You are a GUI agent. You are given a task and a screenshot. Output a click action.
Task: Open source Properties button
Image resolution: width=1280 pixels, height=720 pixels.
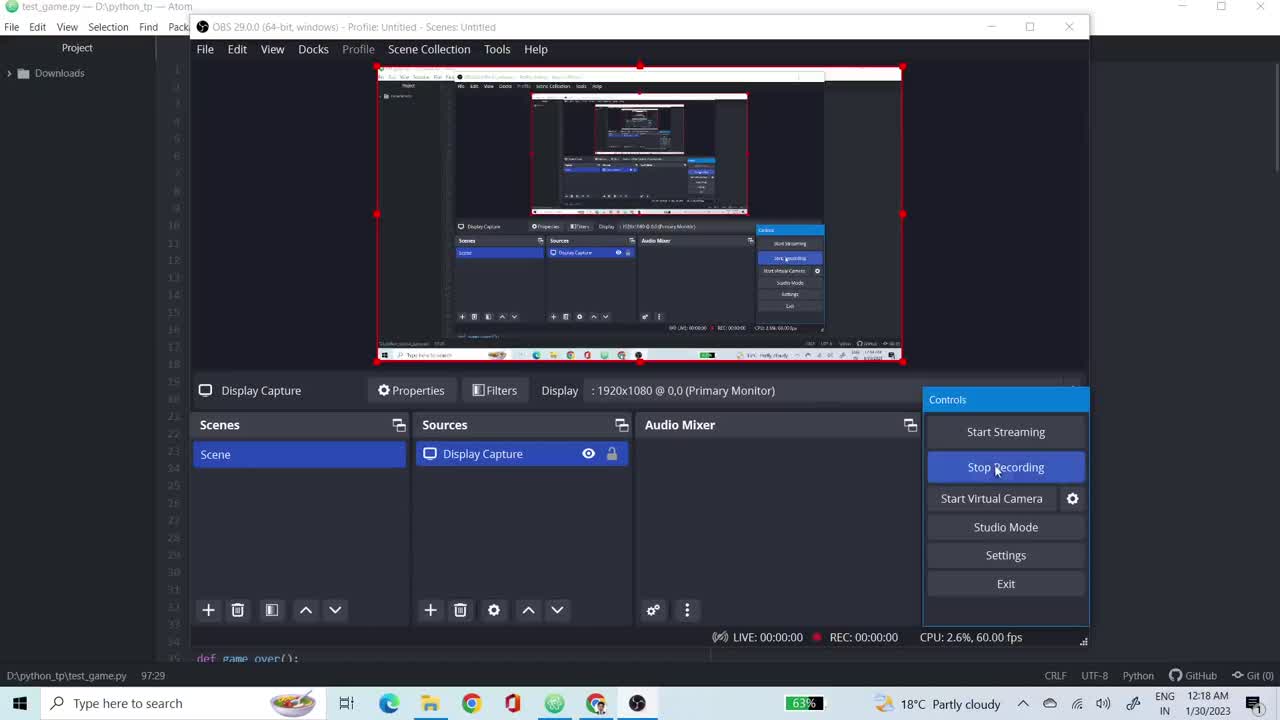411,390
